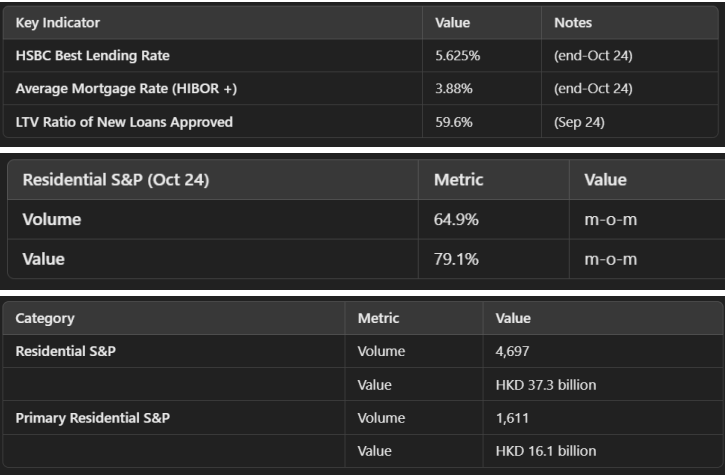Select the 1,611 volume cell
This screenshot has height=475, width=725.
(513, 418)
